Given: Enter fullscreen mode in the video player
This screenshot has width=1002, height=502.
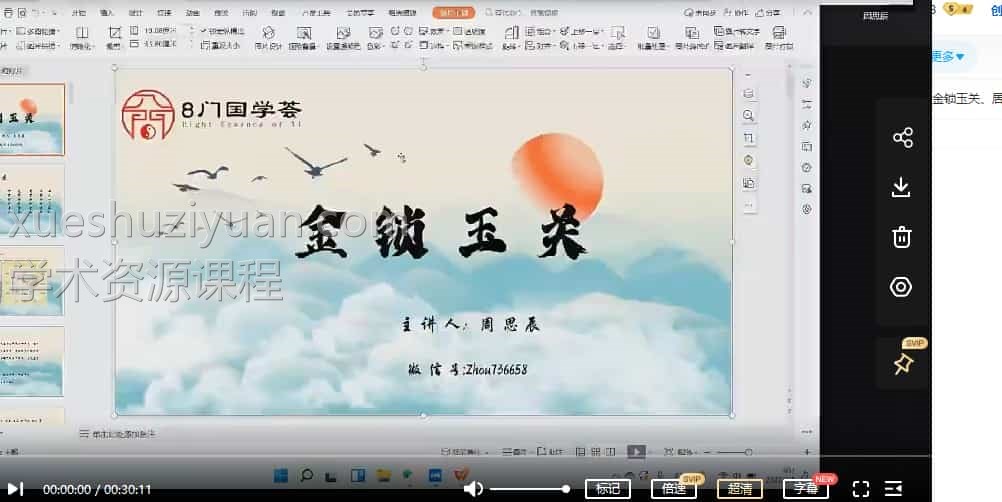Looking at the screenshot, I should [860, 489].
